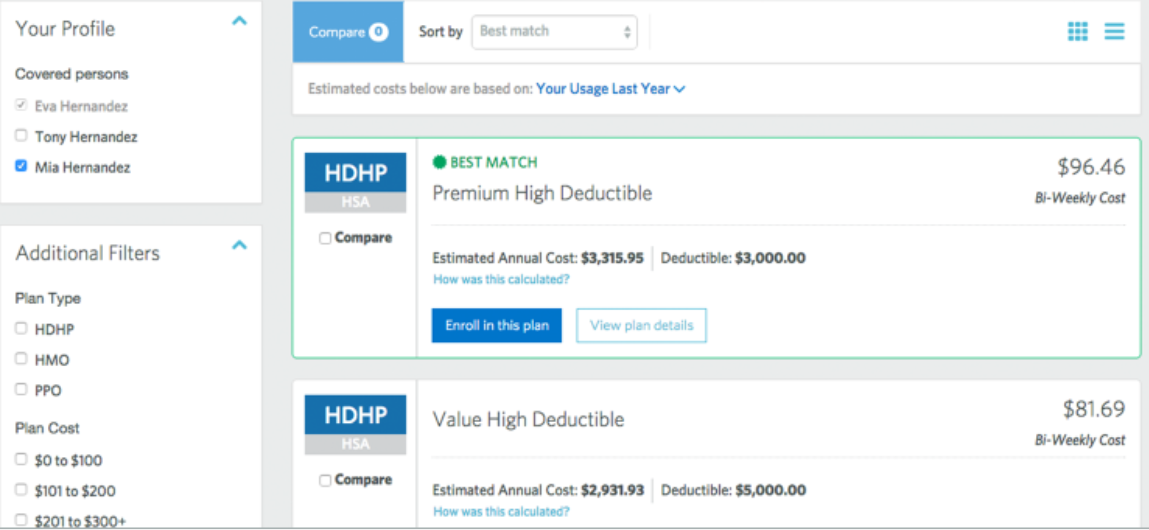The height and width of the screenshot is (530, 1149).
Task: Collapse the Your Profile panel
Action: (239, 21)
